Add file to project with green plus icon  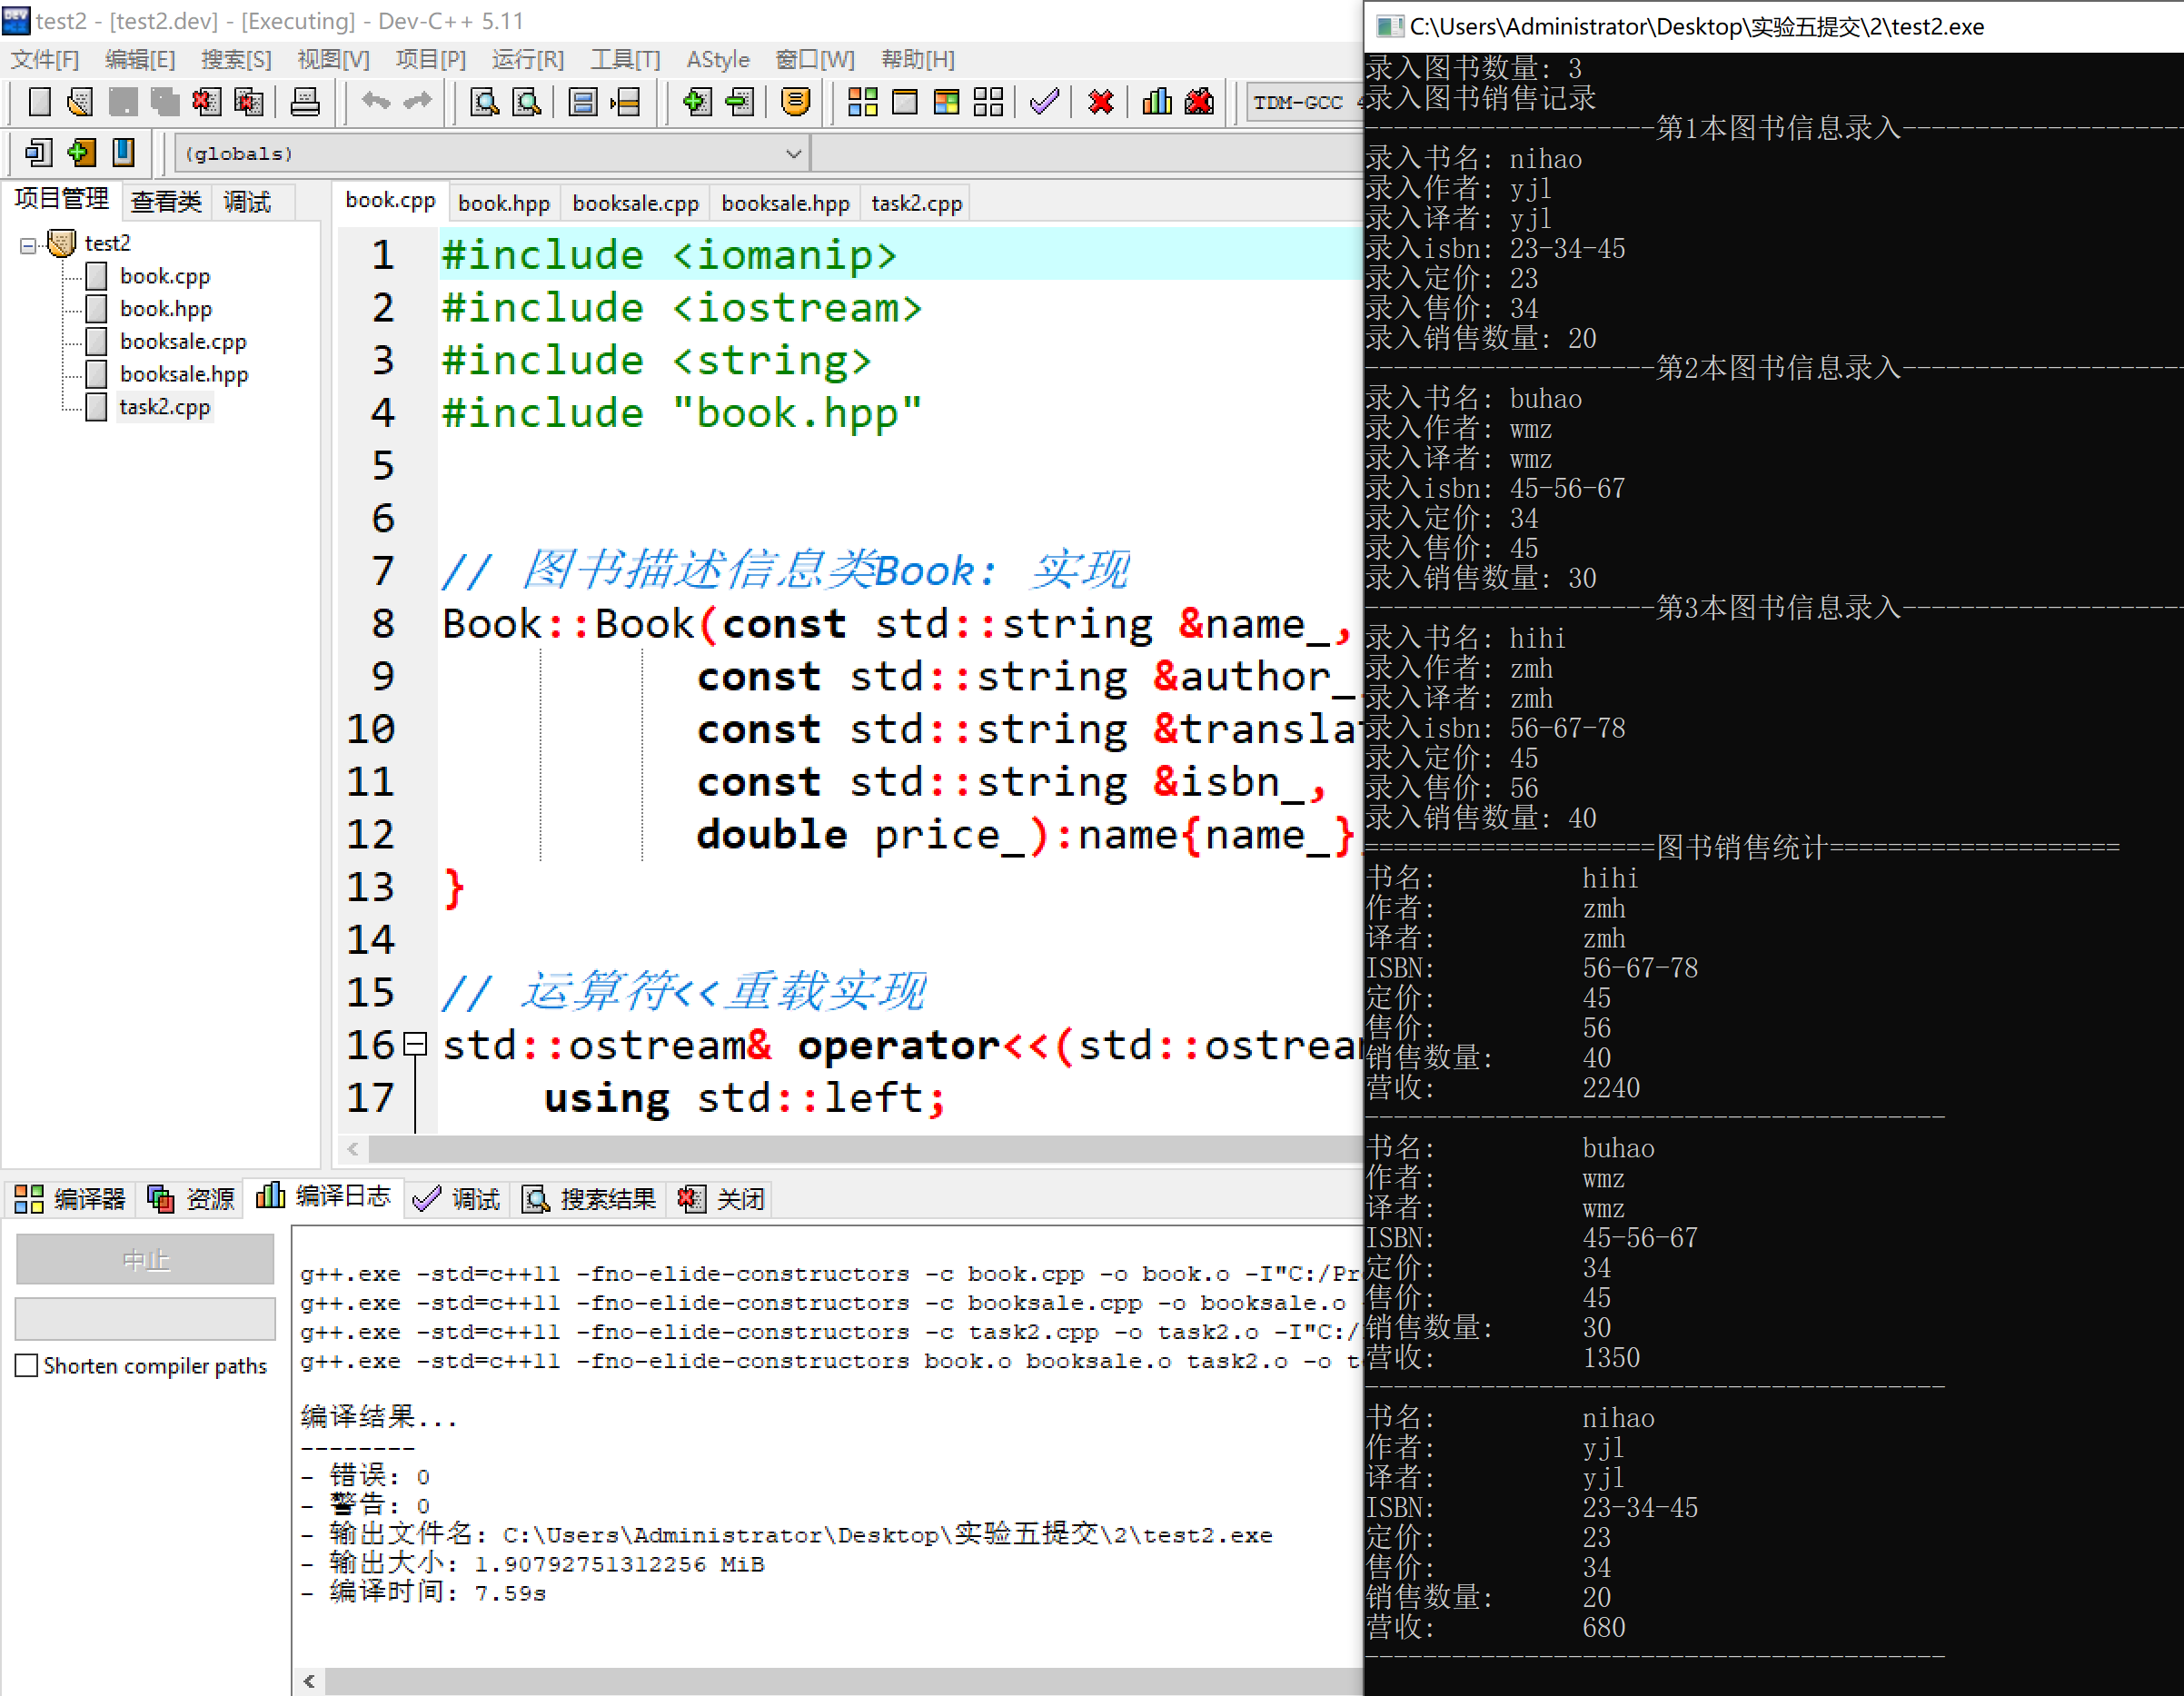697,101
